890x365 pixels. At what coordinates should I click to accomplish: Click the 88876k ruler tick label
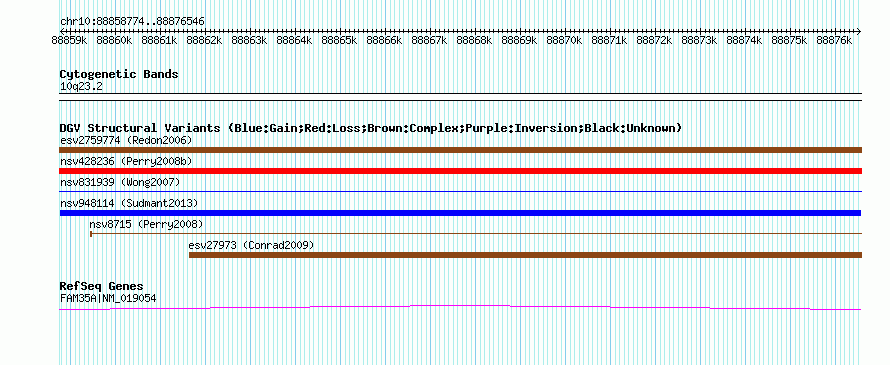click(x=834, y=40)
